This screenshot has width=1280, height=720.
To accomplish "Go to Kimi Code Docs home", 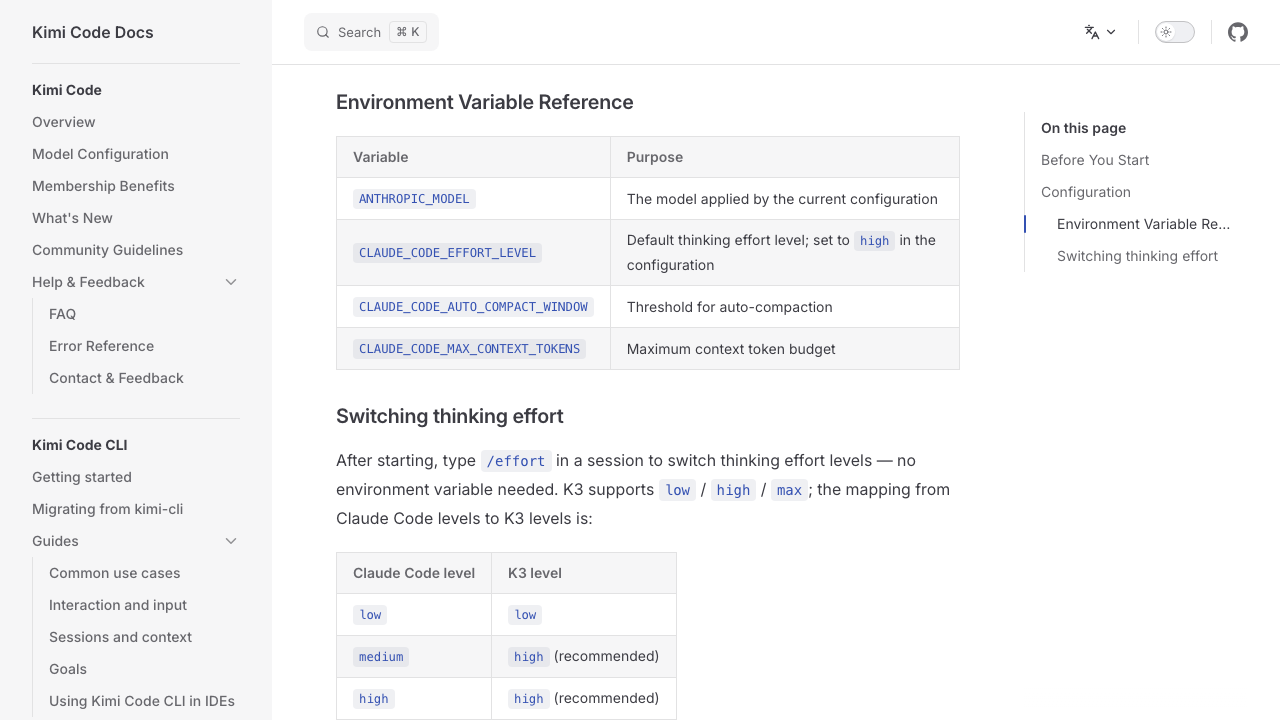I will point(93,32).
